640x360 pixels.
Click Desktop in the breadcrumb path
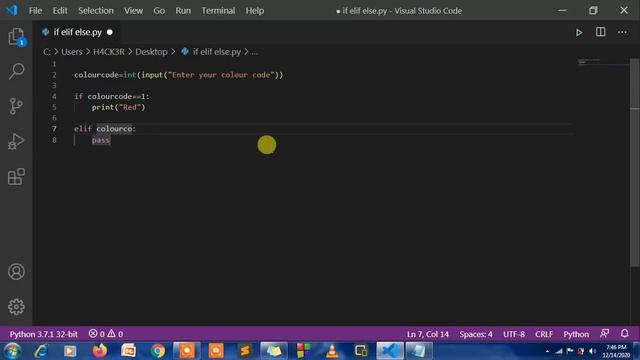pyautogui.click(x=151, y=52)
